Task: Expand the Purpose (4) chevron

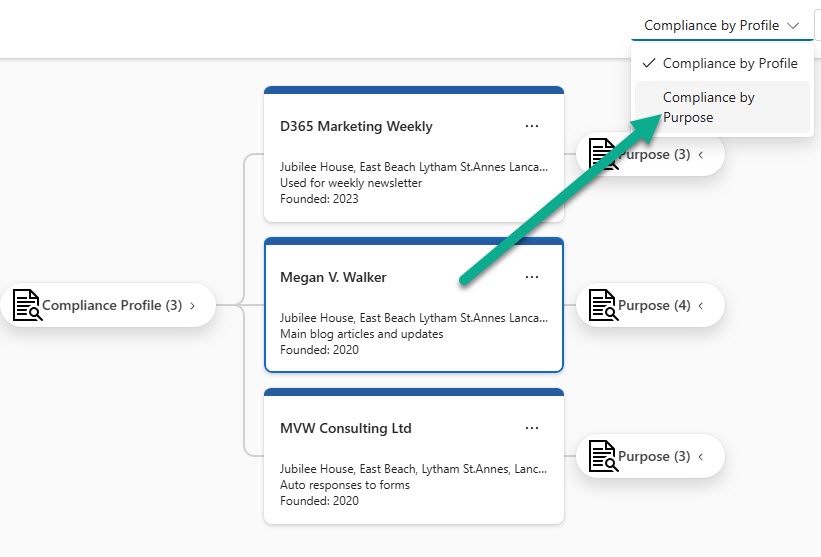Action: click(701, 305)
